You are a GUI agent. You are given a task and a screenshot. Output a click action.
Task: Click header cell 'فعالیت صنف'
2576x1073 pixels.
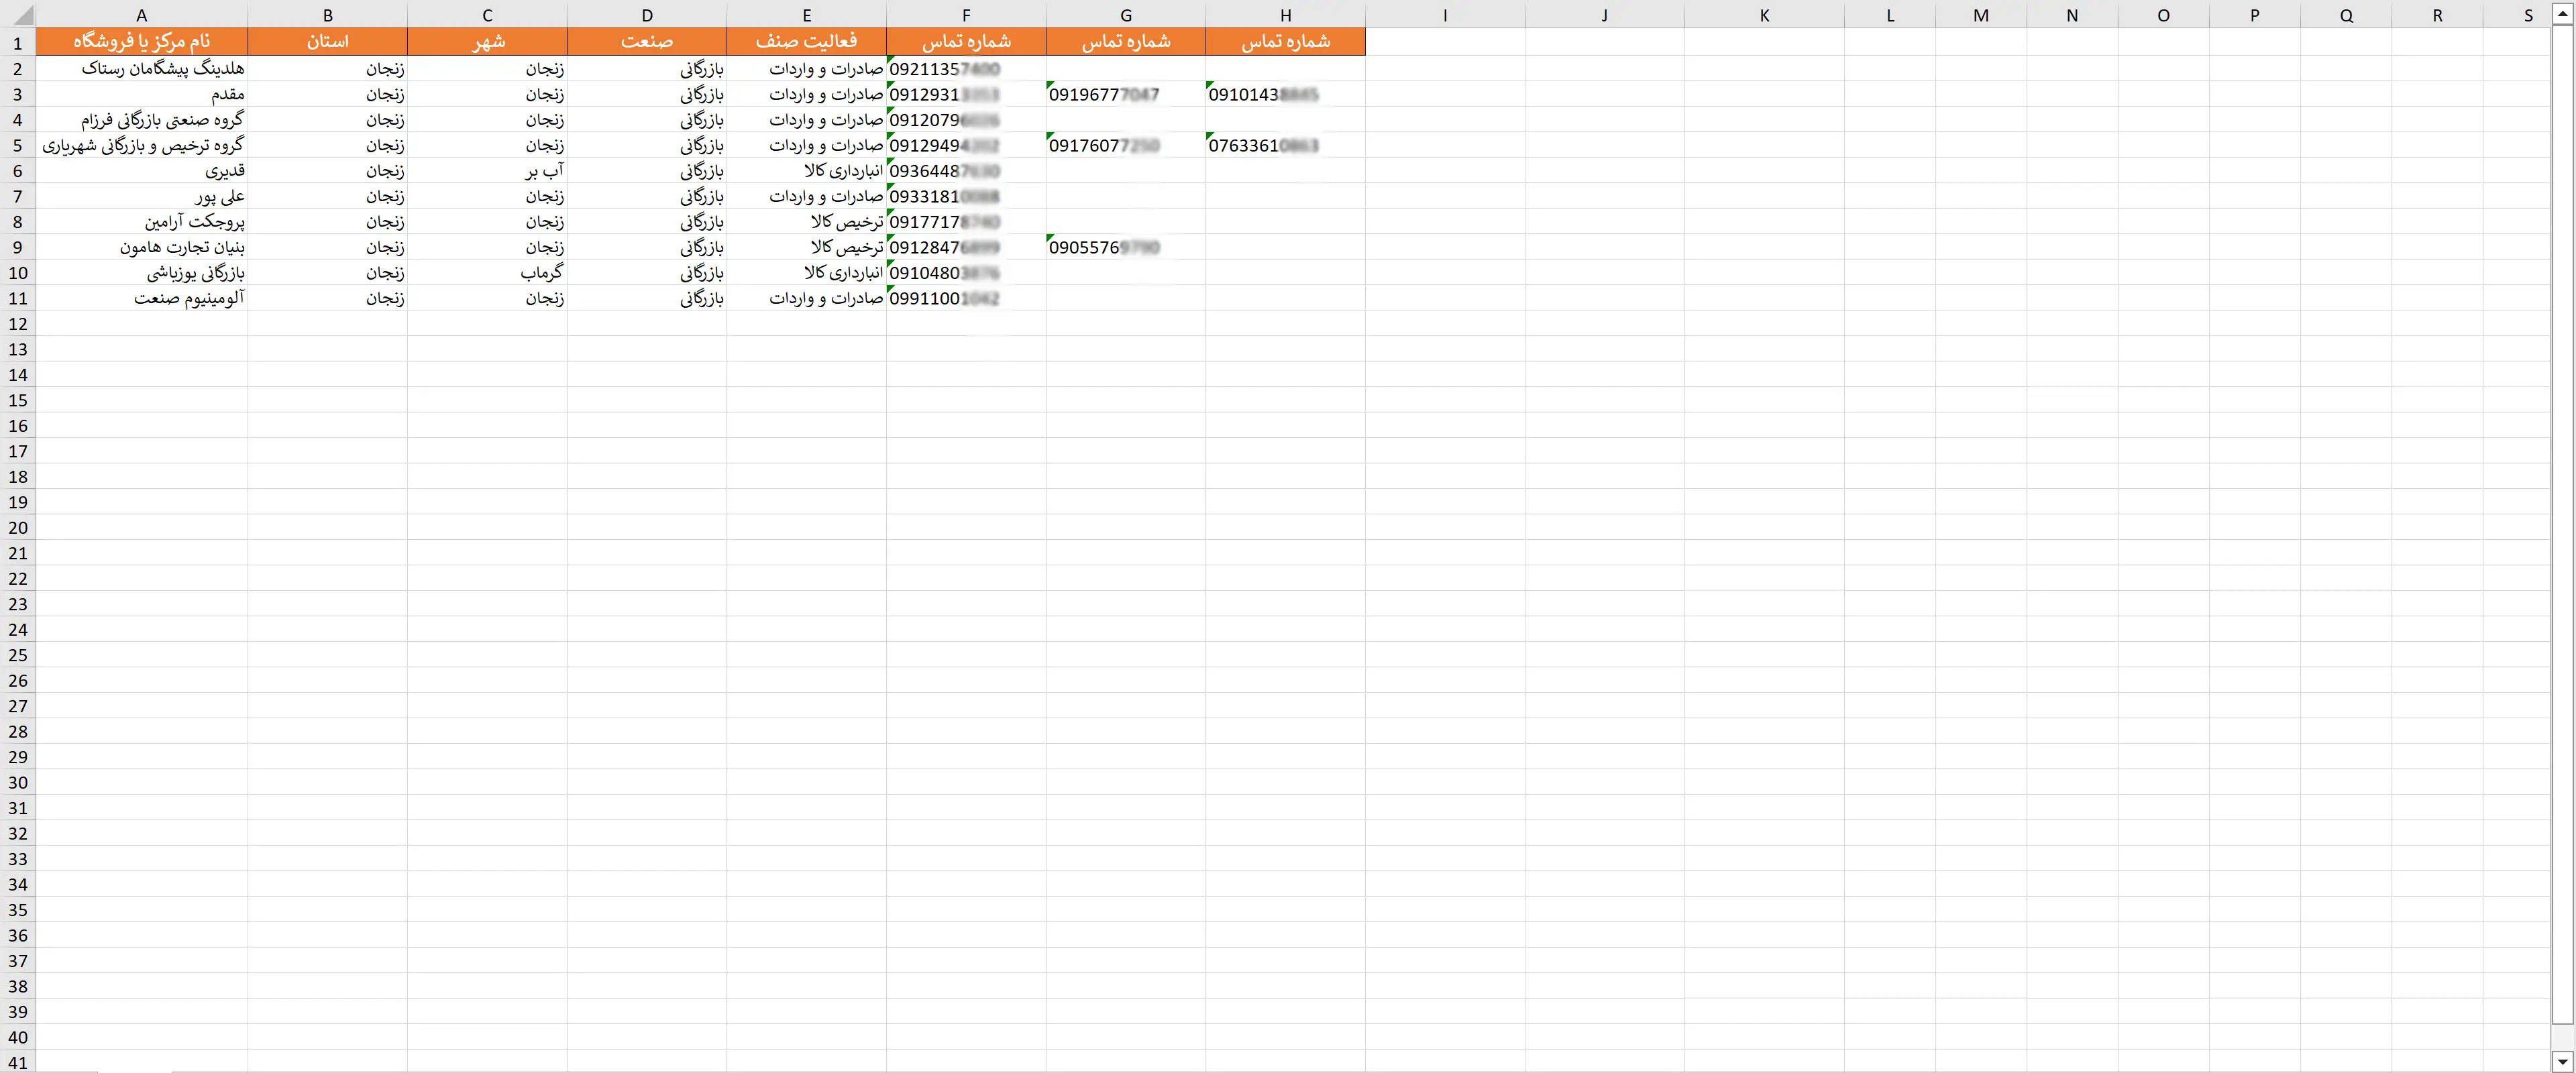click(806, 41)
